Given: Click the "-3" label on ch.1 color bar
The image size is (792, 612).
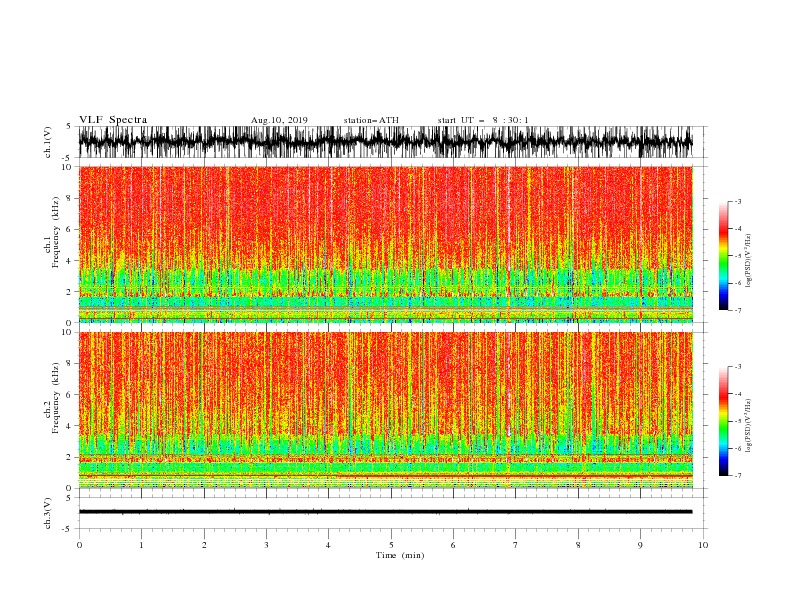Looking at the screenshot, I should click(737, 201).
